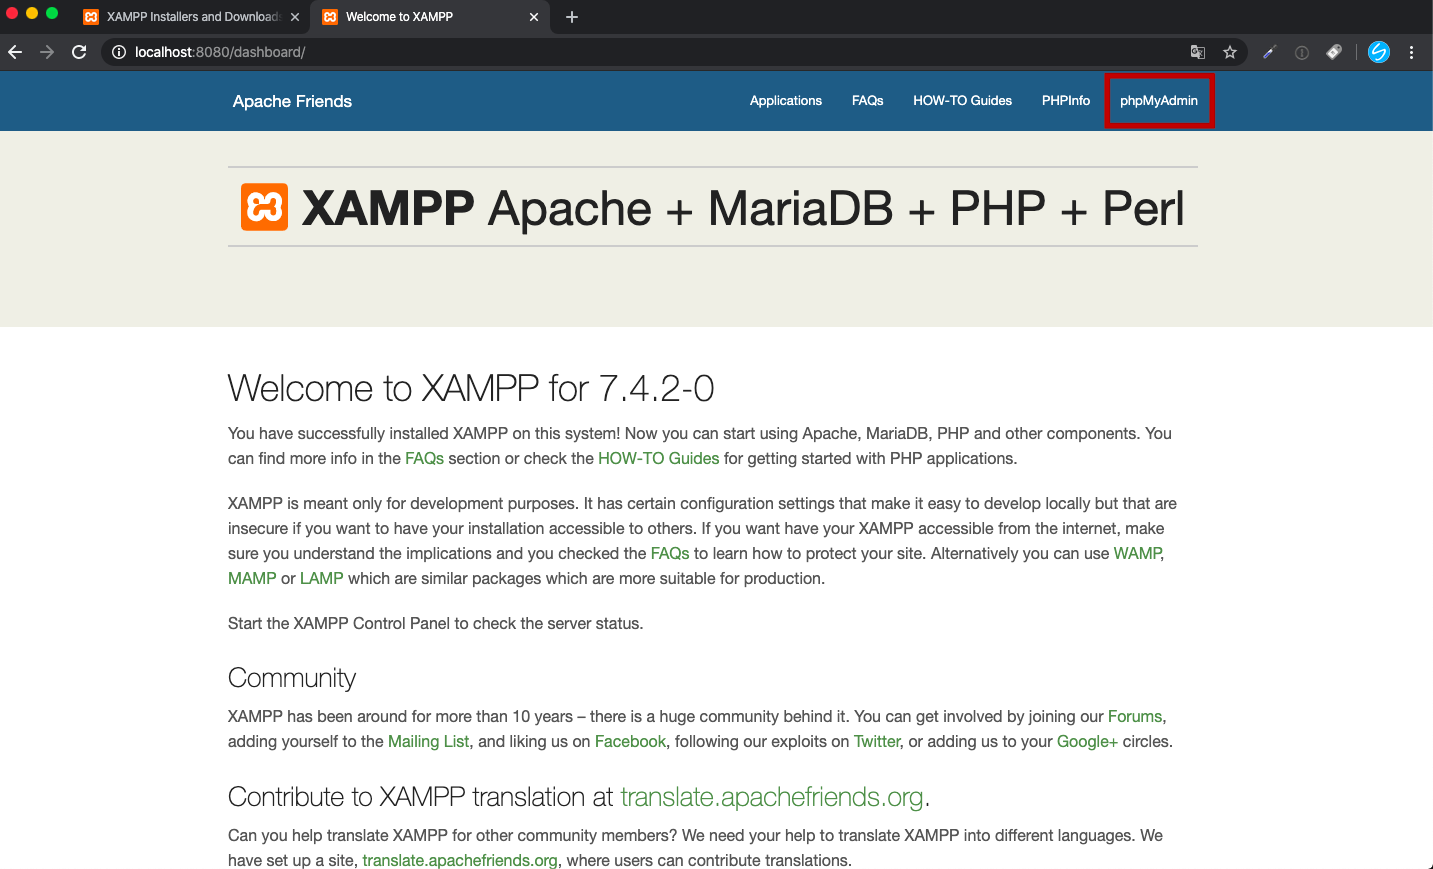Open FAQs in the top navigation

(x=868, y=101)
